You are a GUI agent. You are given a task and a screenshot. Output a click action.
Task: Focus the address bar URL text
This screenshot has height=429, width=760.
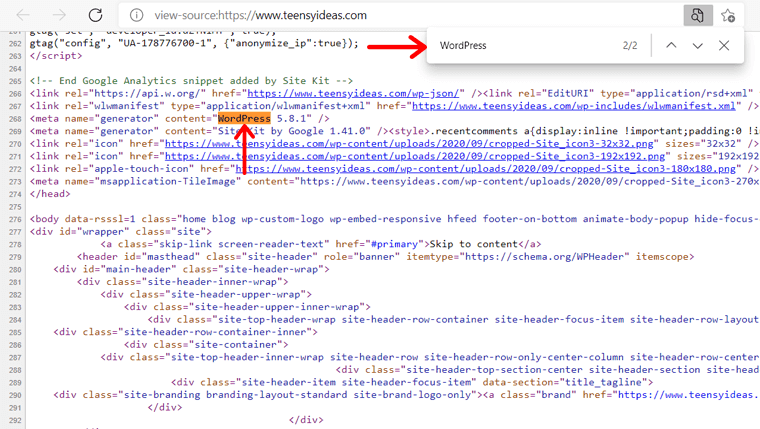260,16
